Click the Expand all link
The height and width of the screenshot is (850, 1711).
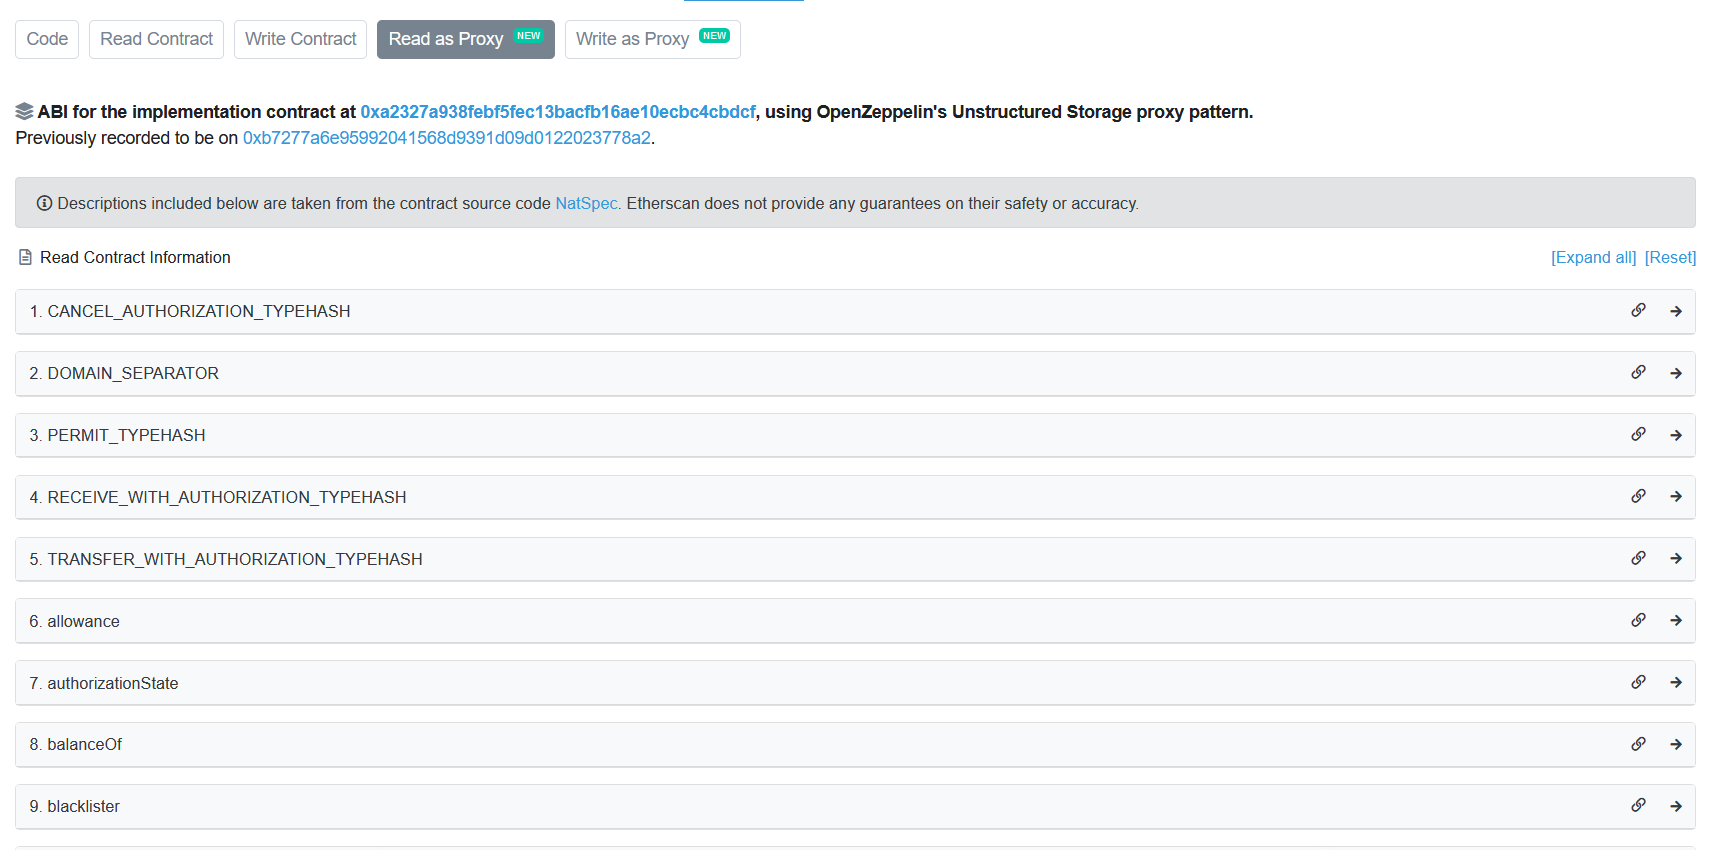click(1593, 258)
